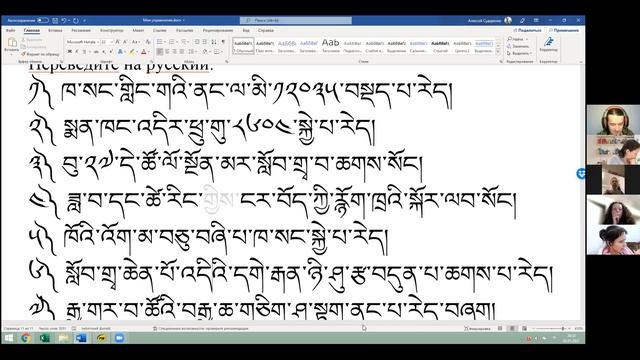Image resolution: width=640 pixels, height=360 pixels.
Task: Align text left
Action: coord(160,51)
